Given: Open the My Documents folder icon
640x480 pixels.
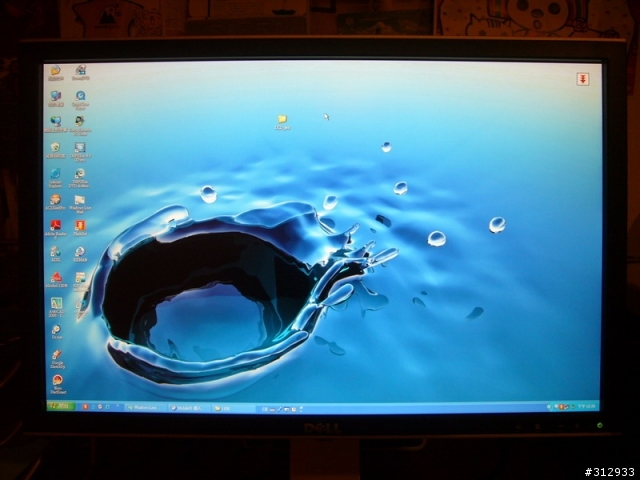Looking at the screenshot, I should (x=56, y=73).
